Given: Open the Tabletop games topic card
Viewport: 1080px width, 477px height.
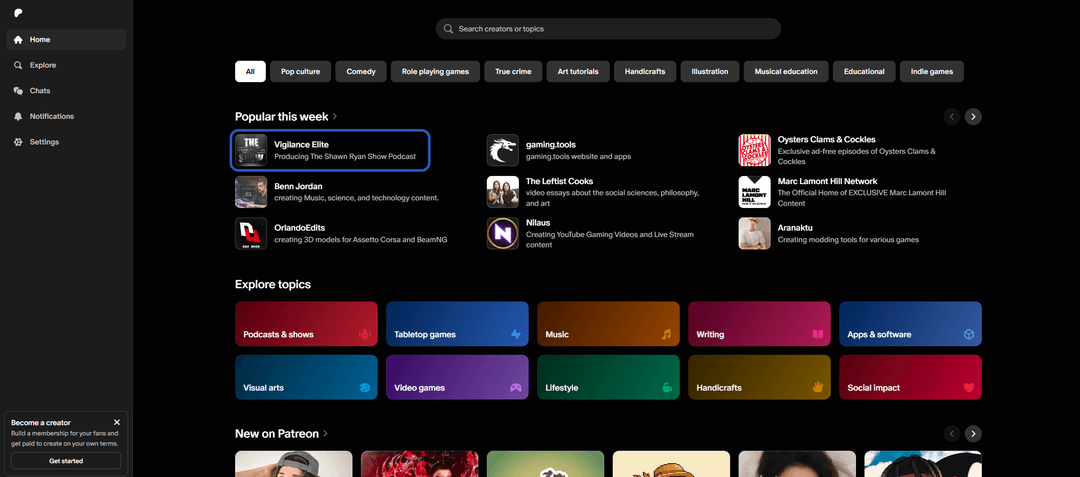Looking at the screenshot, I should tap(457, 324).
